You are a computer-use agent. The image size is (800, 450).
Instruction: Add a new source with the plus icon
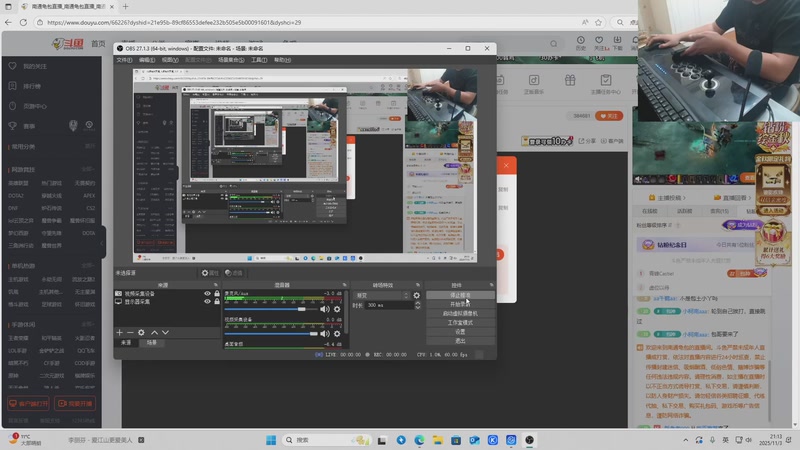coord(119,333)
